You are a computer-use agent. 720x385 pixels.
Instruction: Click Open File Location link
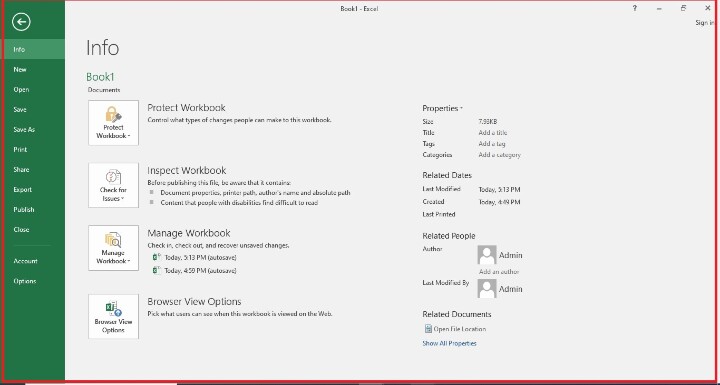point(460,329)
